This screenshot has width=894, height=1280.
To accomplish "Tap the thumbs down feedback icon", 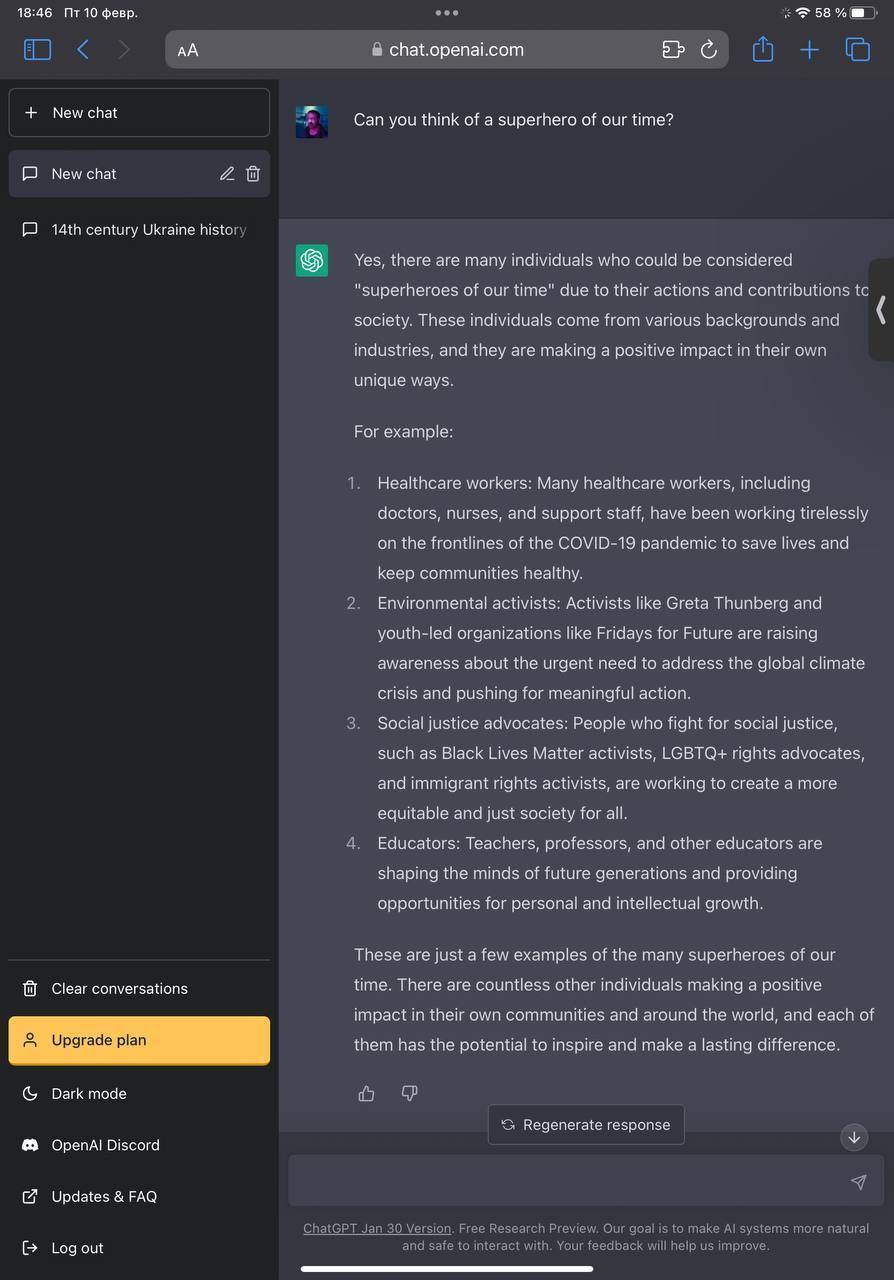I will 409,1094.
